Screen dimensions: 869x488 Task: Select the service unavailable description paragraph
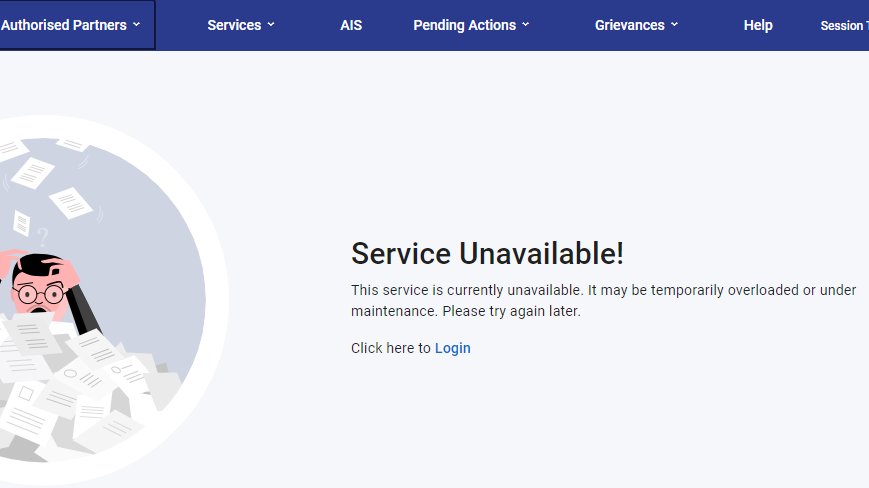[604, 300]
